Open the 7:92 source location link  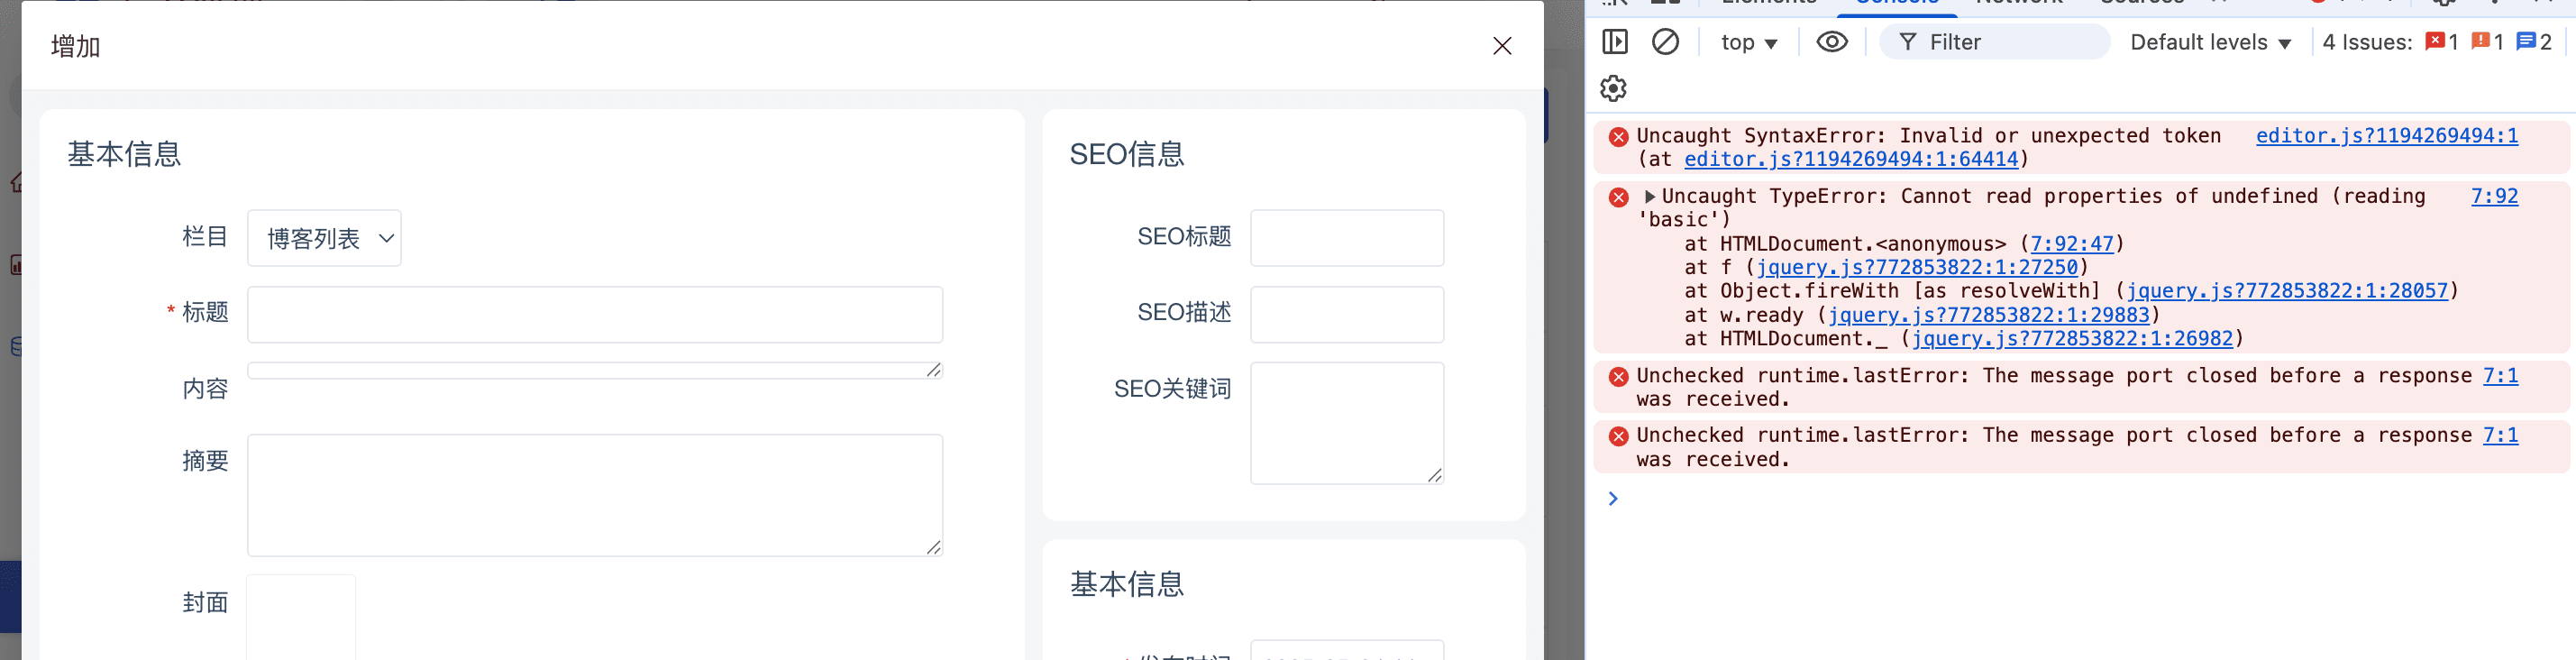coord(2494,196)
